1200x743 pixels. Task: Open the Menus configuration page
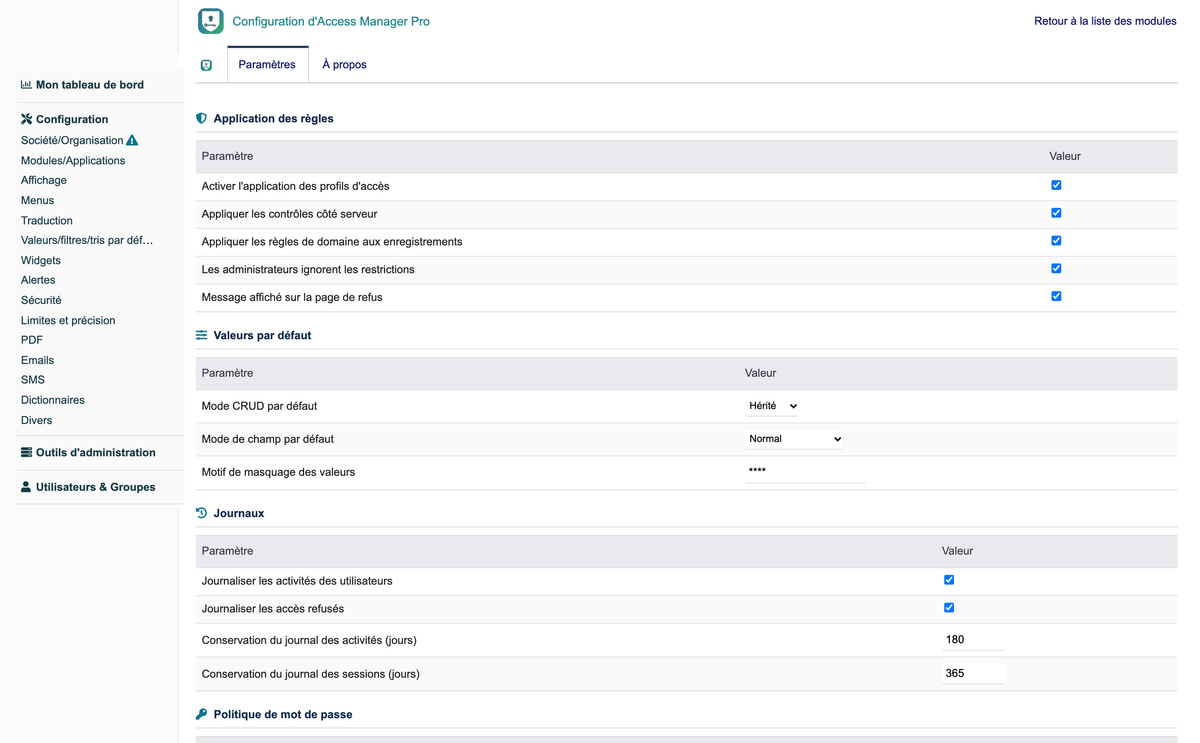(37, 201)
